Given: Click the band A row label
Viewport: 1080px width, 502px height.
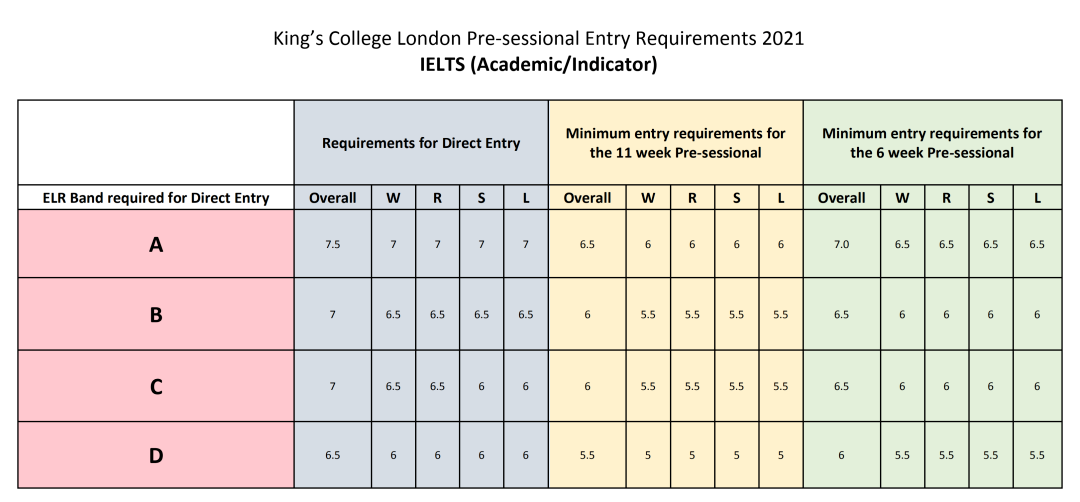Looking at the screenshot, I should point(156,244).
